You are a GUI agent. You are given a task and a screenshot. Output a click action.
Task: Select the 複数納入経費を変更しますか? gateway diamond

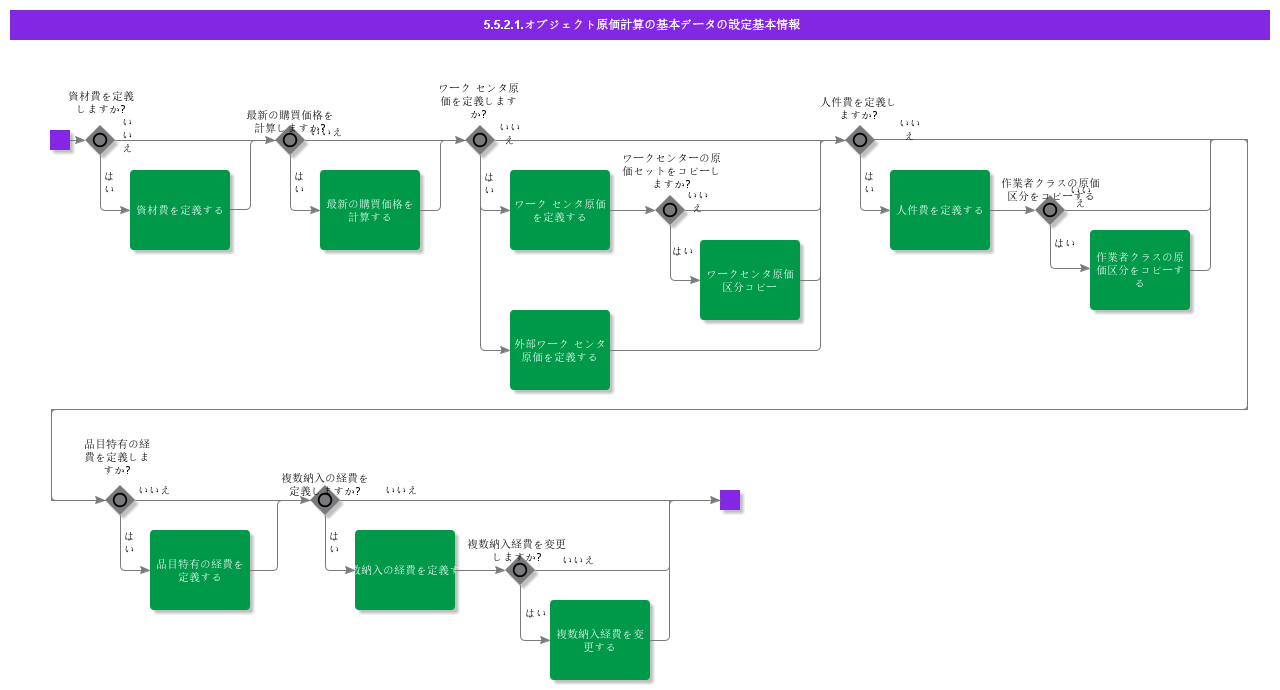(x=520, y=570)
